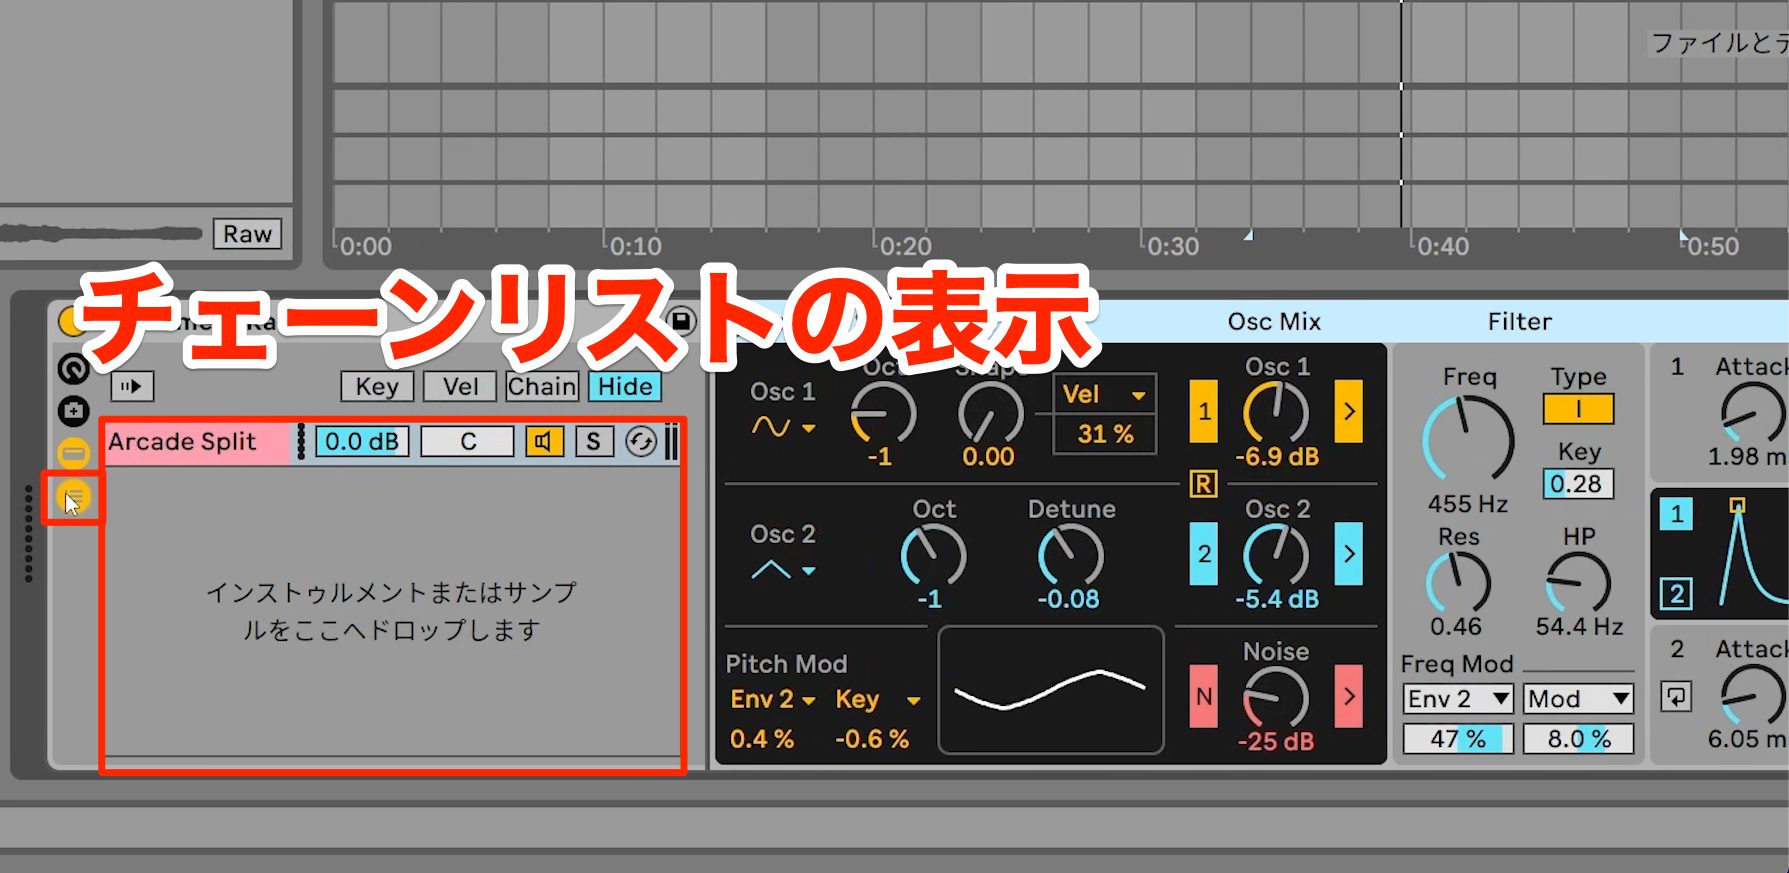Open the Osc 1 waveform dropdown
The height and width of the screenshot is (873, 1789).
click(783, 427)
